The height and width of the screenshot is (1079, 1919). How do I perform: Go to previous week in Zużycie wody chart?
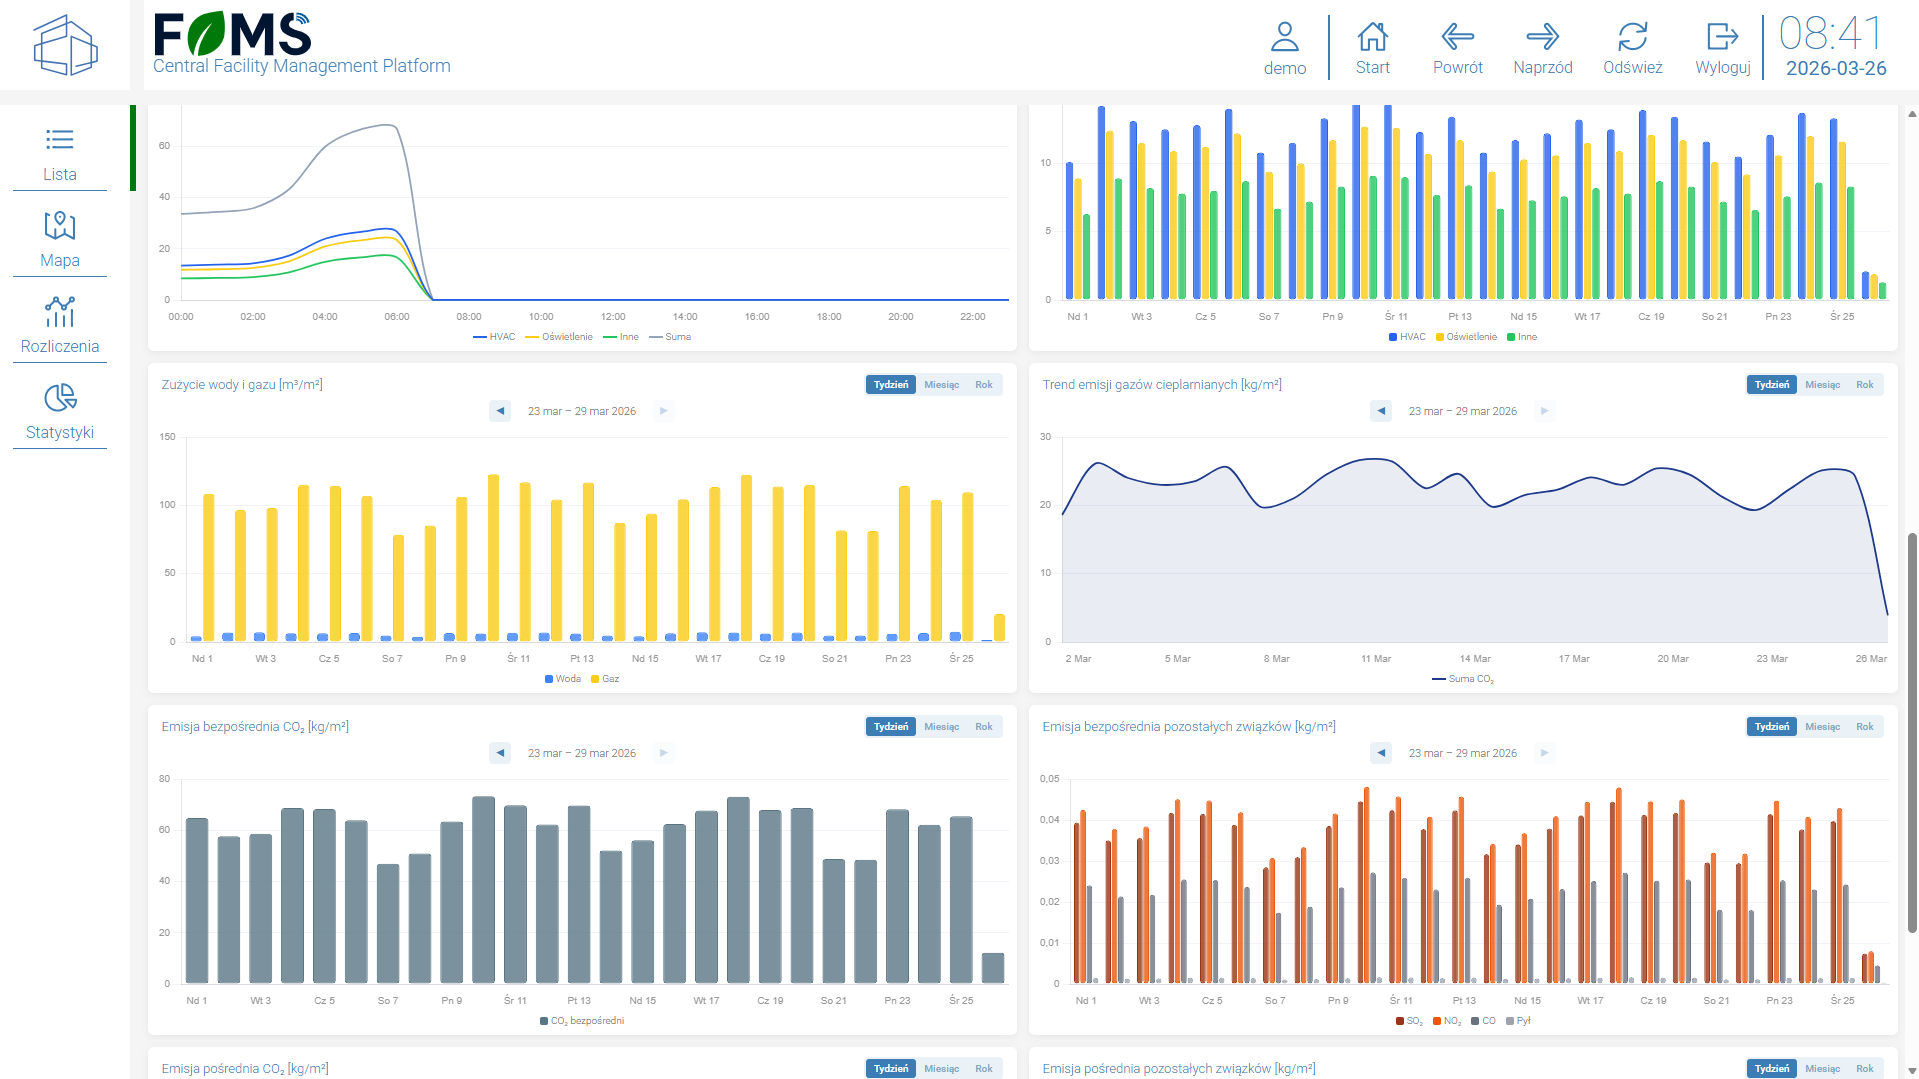coord(500,411)
